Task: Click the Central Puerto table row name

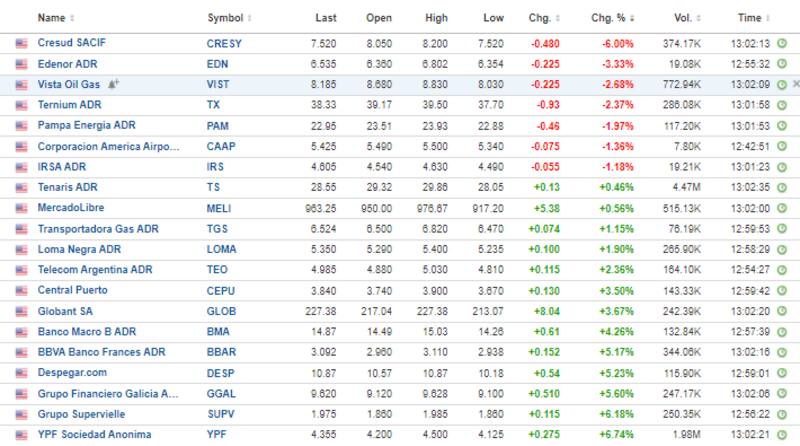Action: click(x=72, y=290)
